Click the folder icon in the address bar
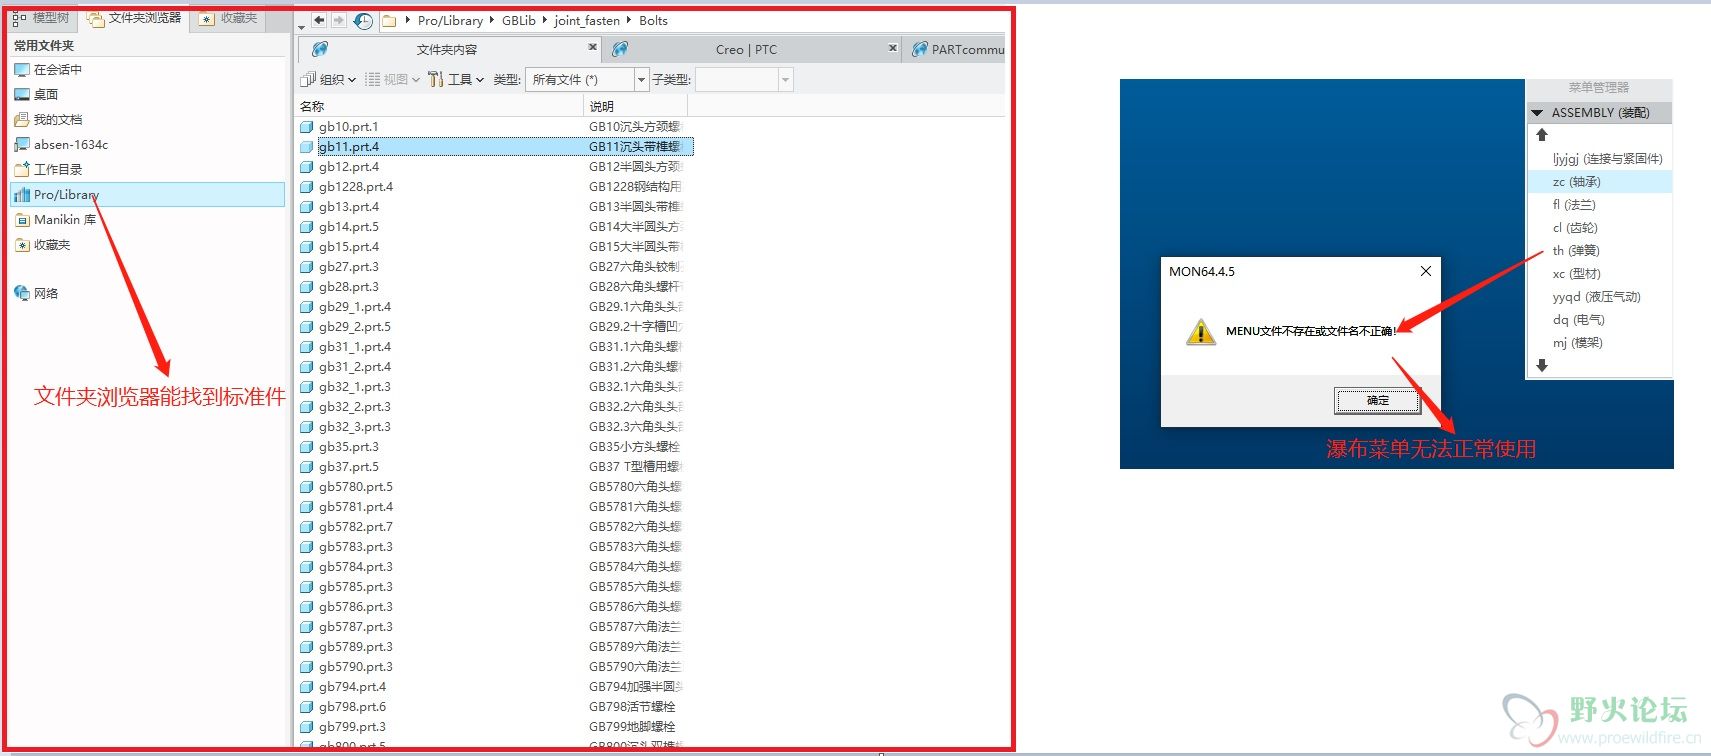 390,21
